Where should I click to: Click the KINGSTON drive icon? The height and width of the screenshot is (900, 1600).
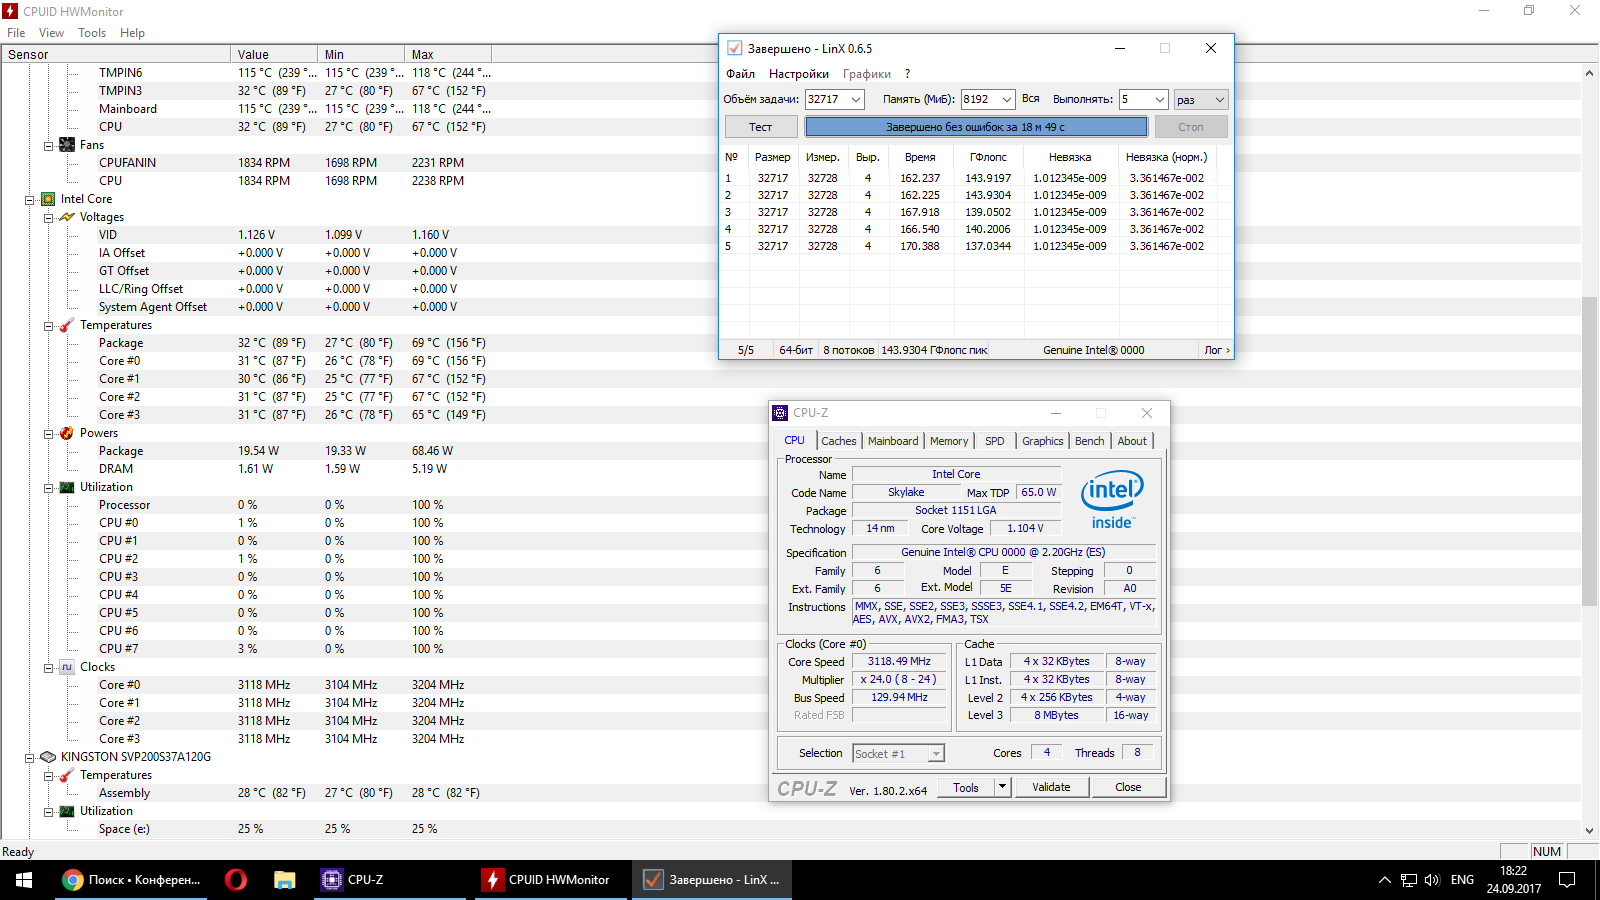coord(48,757)
